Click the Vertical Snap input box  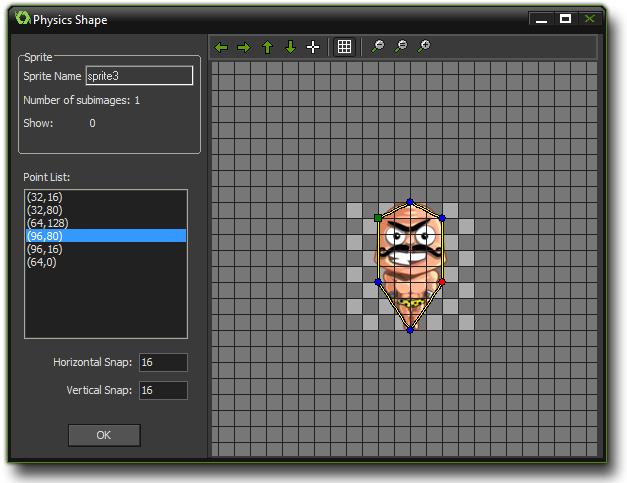pos(163,390)
